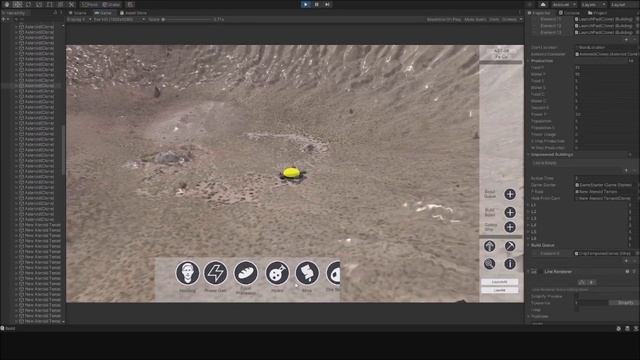Viewport: 640px width, 360px height.
Task: Toggle the Line Renderer enabled checkbox
Action: point(541,271)
